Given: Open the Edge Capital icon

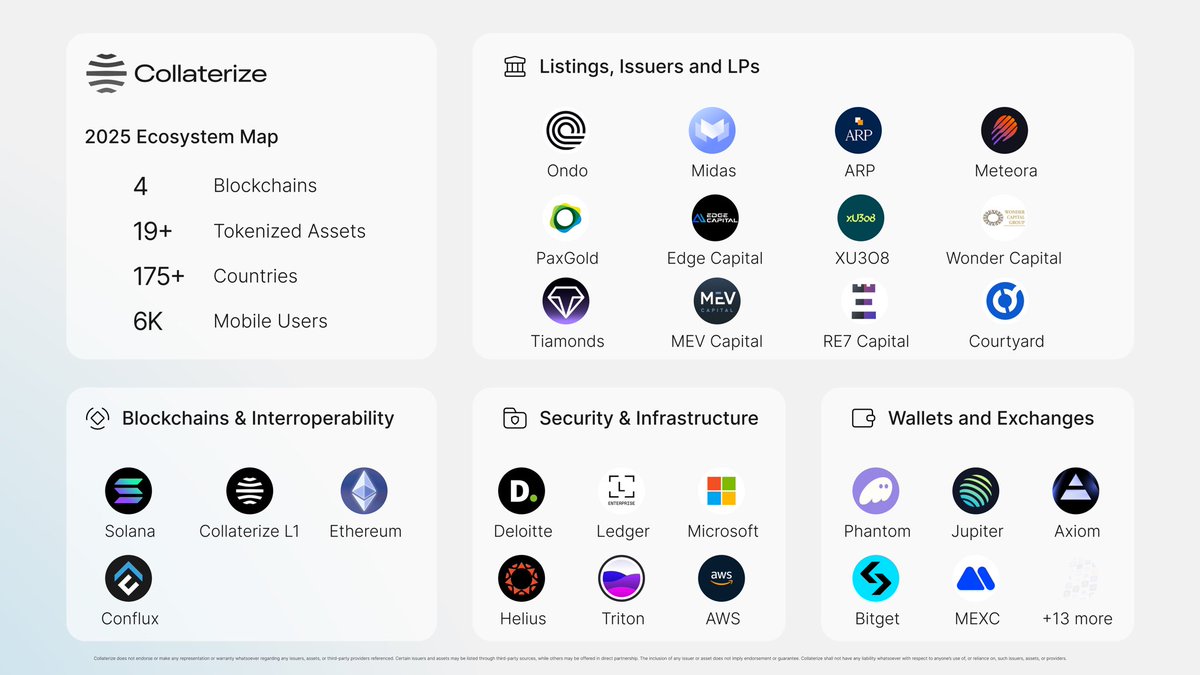Looking at the screenshot, I should pyautogui.click(x=715, y=218).
